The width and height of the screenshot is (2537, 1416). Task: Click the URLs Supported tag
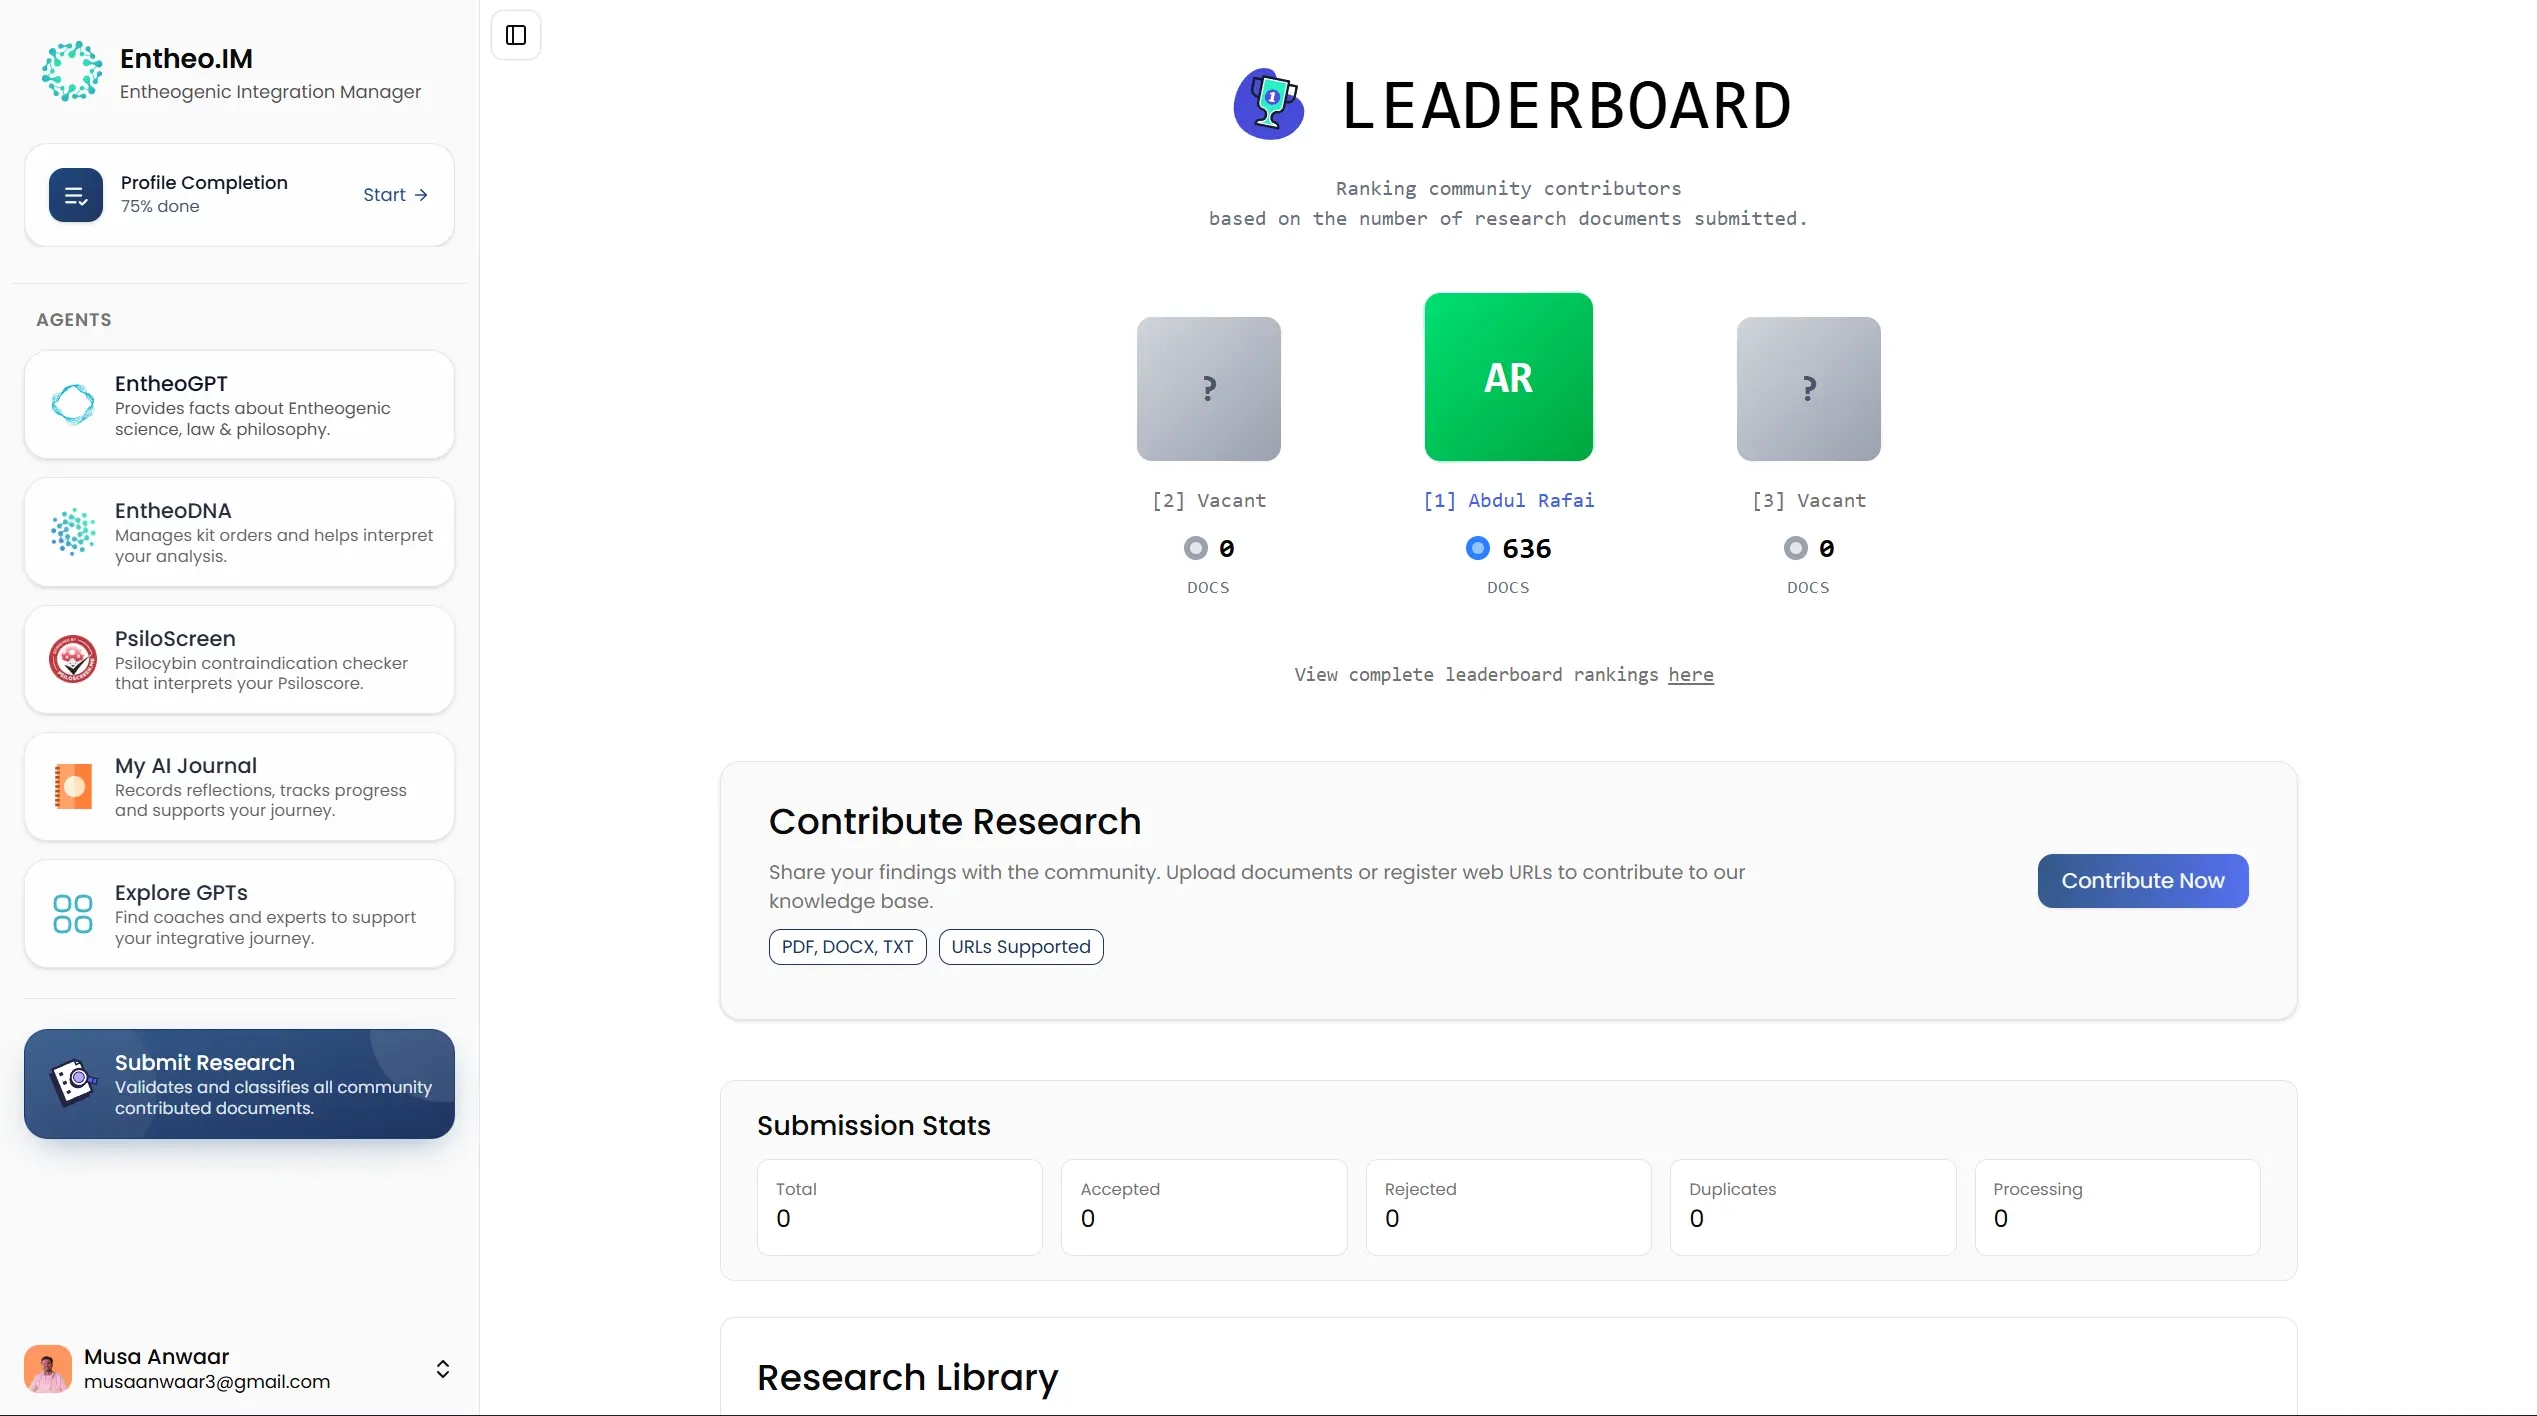(1020, 947)
